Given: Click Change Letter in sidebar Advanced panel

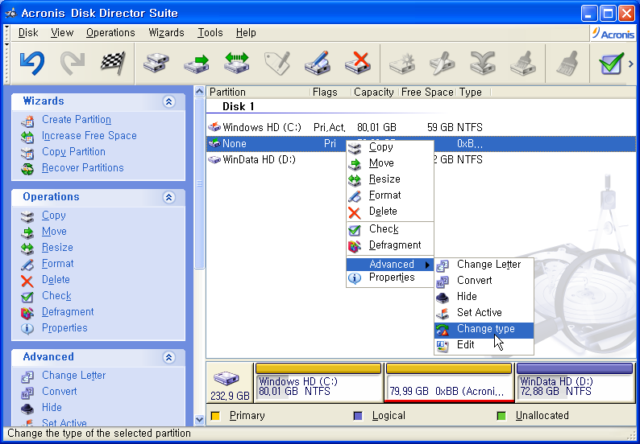Looking at the screenshot, I should (73, 375).
